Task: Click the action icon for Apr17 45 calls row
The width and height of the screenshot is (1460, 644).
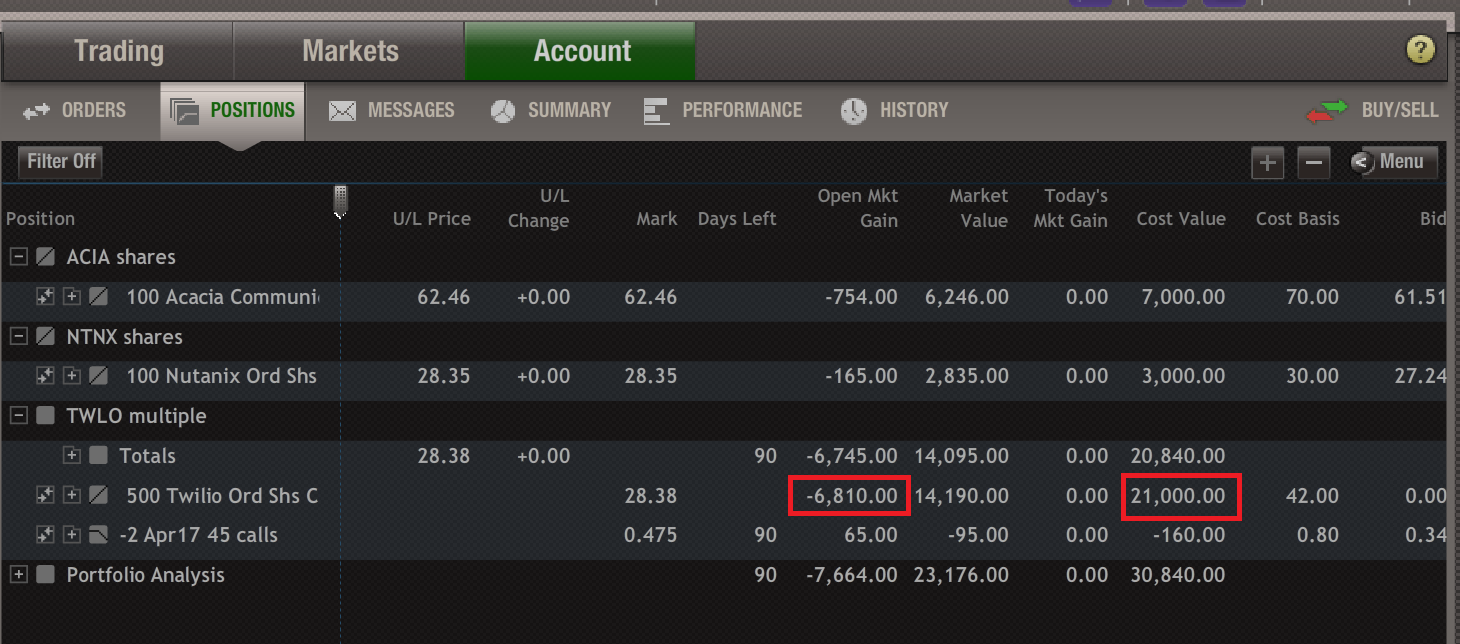Action: [x=44, y=535]
